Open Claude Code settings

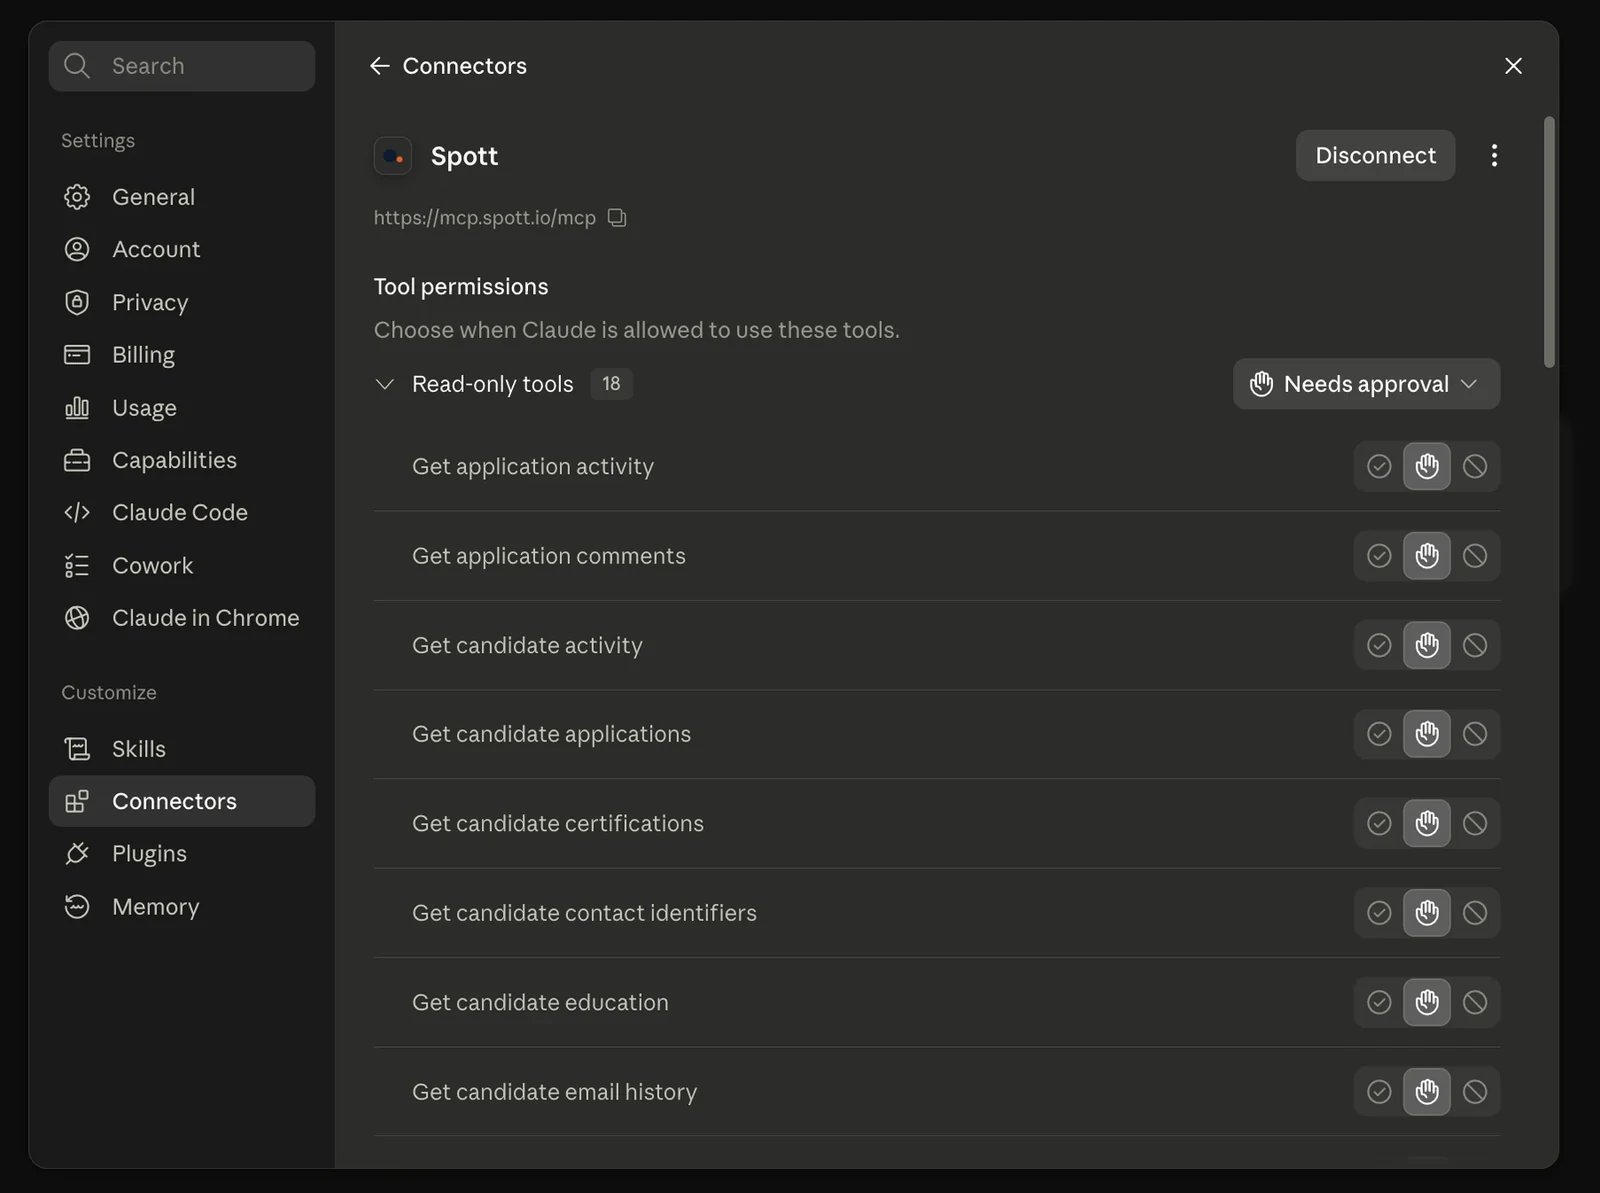[x=181, y=513]
